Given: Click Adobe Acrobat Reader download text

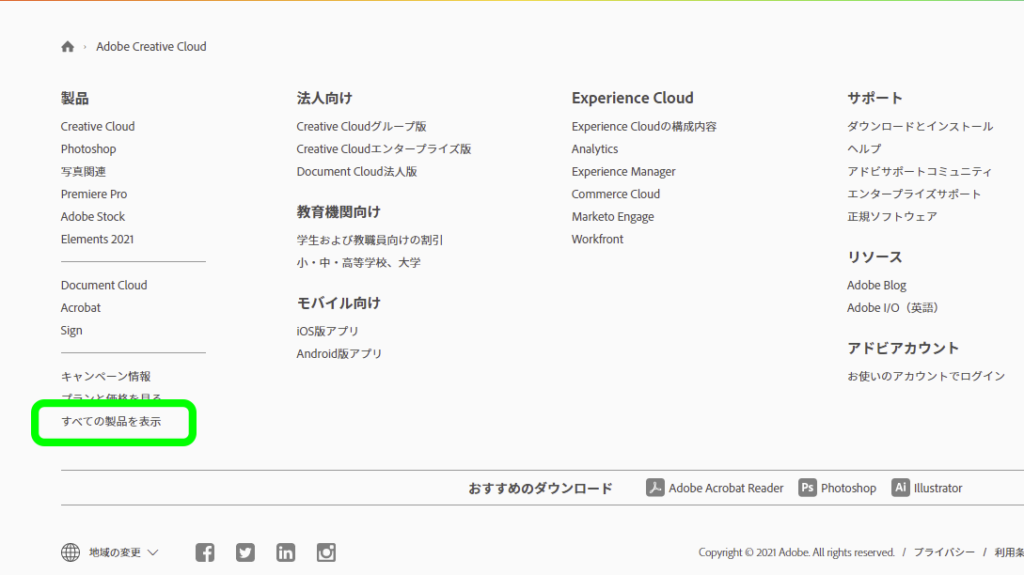Looking at the screenshot, I should click(x=726, y=488).
